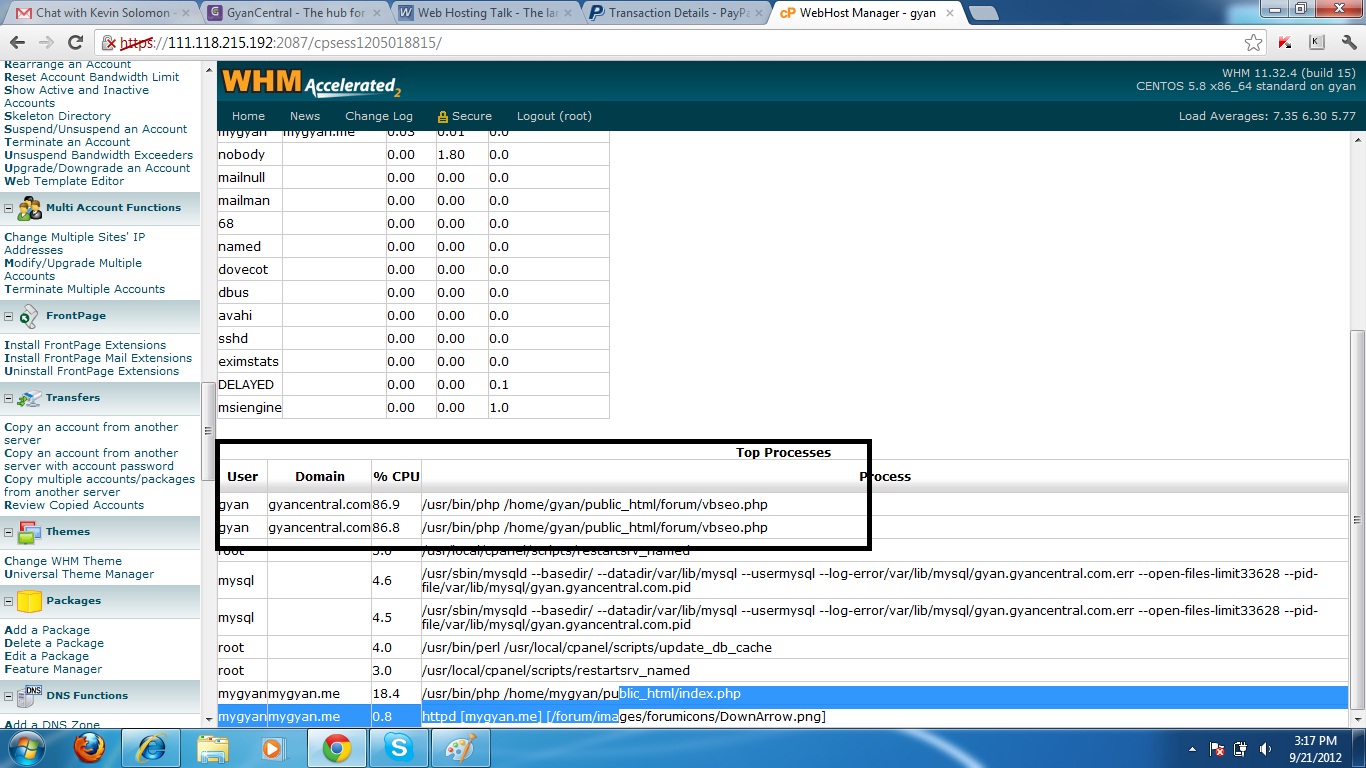Open Feature Manager link
1366x768 pixels.
[x=53, y=669]
